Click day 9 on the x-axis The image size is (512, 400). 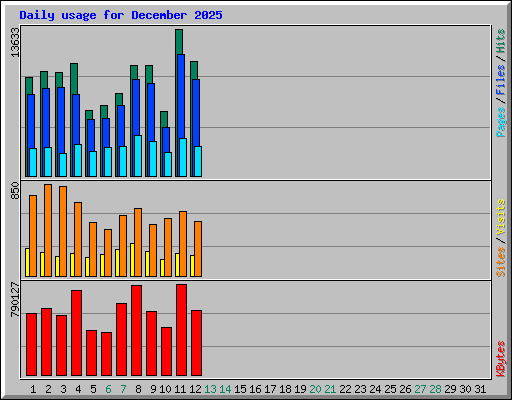153,389
